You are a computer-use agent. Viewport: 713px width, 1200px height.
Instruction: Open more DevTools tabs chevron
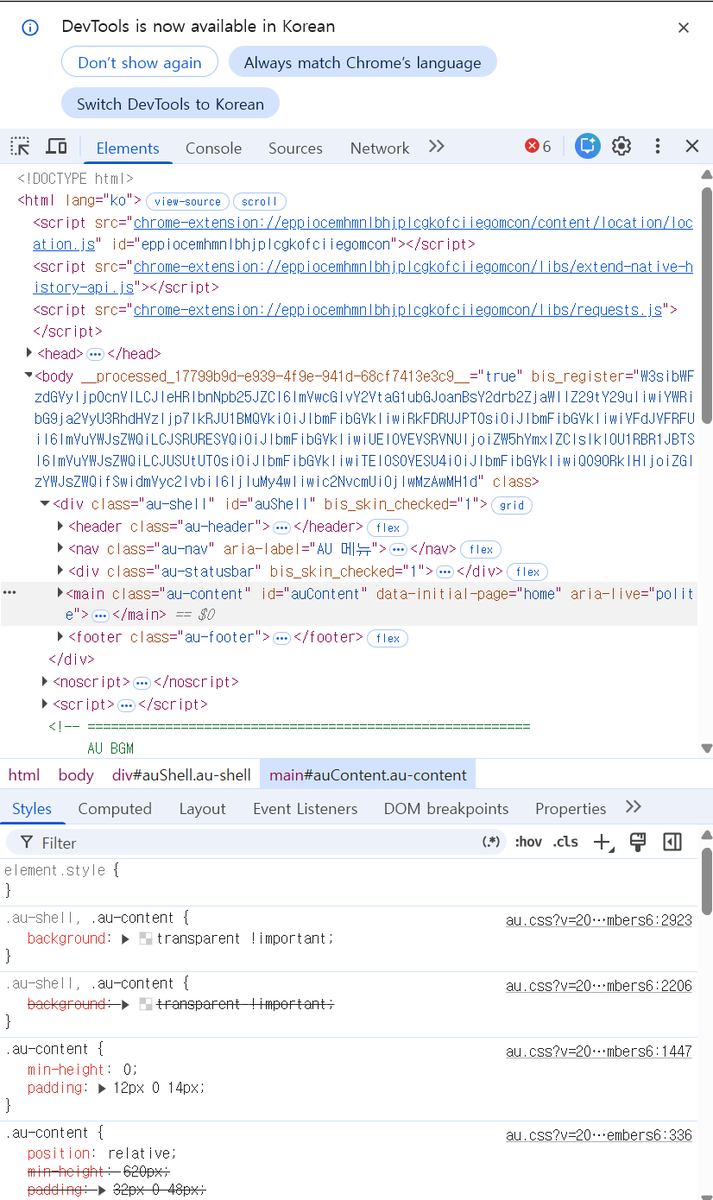(x=436, y=146)
